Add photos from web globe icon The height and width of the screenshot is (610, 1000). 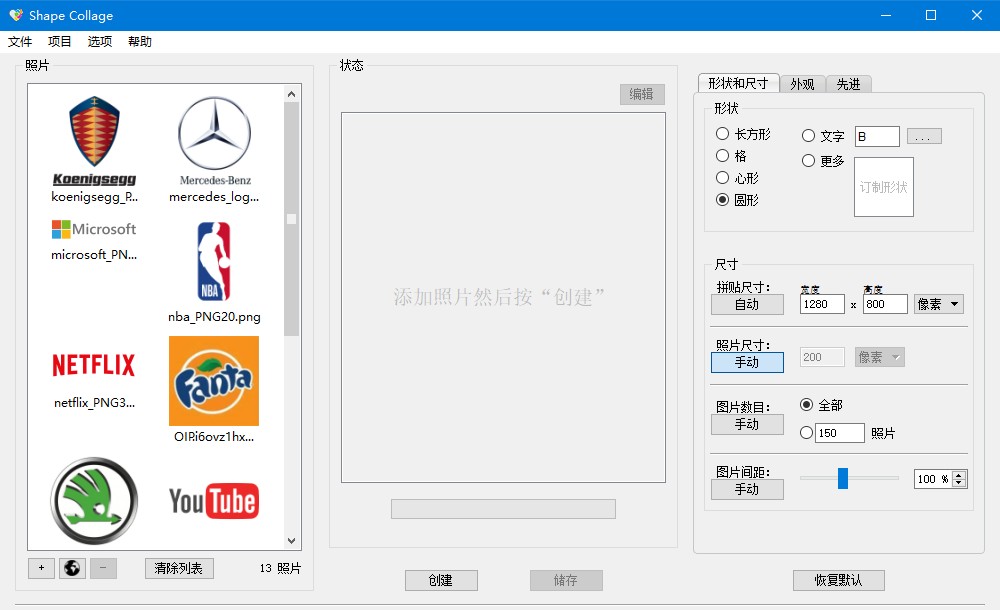point(72,568)
